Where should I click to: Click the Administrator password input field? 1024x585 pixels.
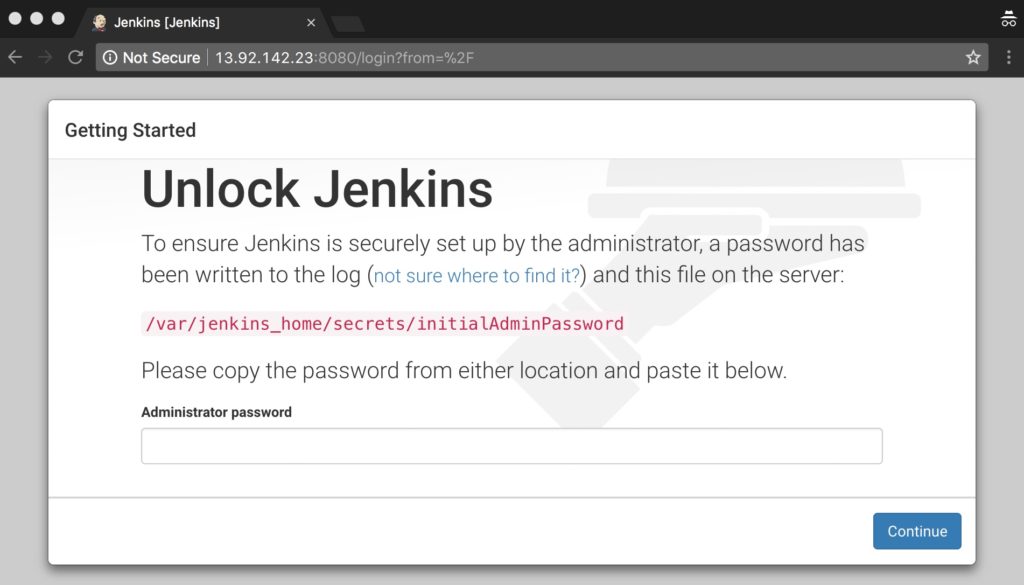(511, 445)
